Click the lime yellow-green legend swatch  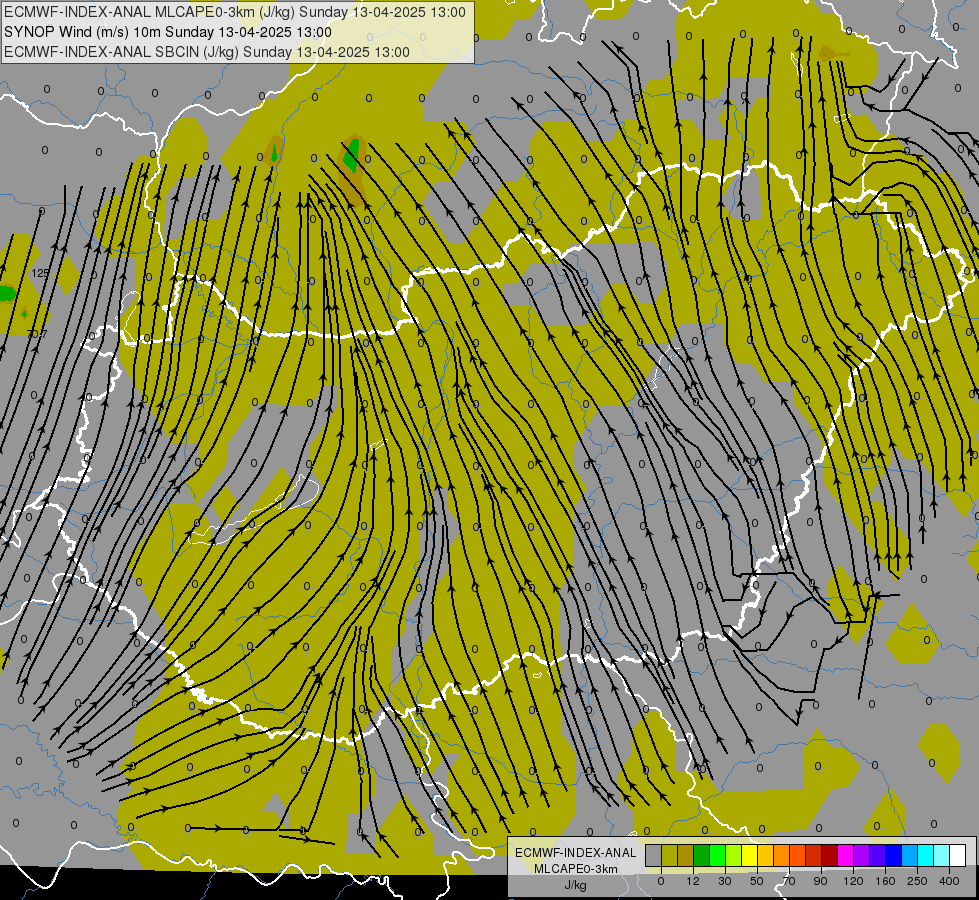[x=734, y=856]
